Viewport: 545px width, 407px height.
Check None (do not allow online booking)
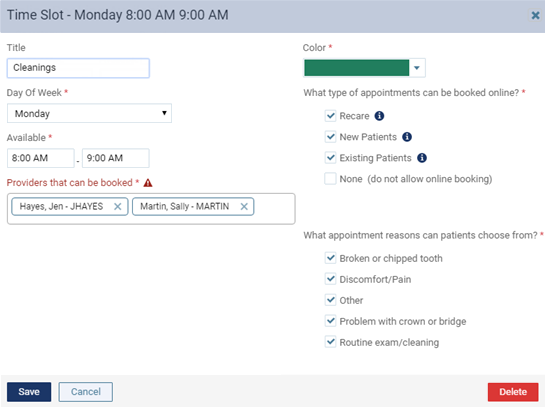click(x=330, y=179)
